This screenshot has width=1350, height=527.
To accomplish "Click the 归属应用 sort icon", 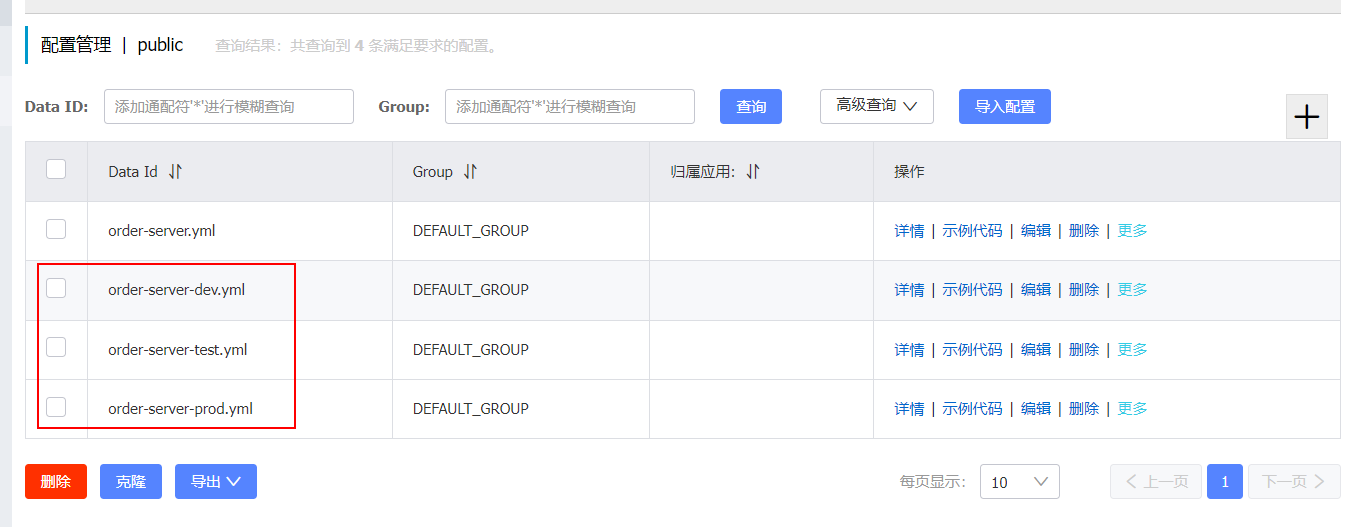I will (x=753, y=171).
